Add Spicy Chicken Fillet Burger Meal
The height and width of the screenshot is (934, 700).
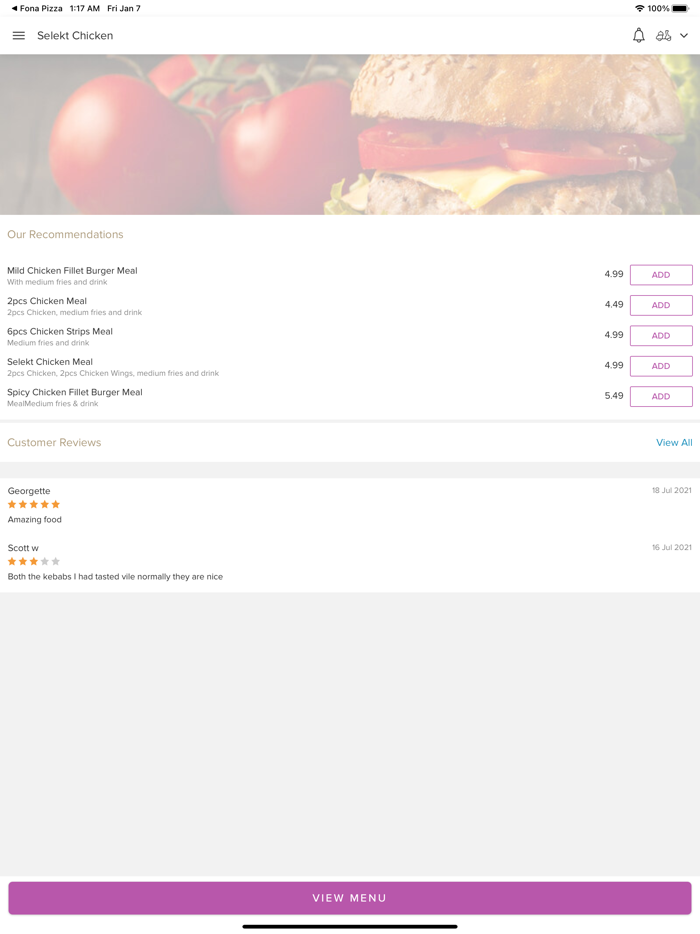point(661,397)
